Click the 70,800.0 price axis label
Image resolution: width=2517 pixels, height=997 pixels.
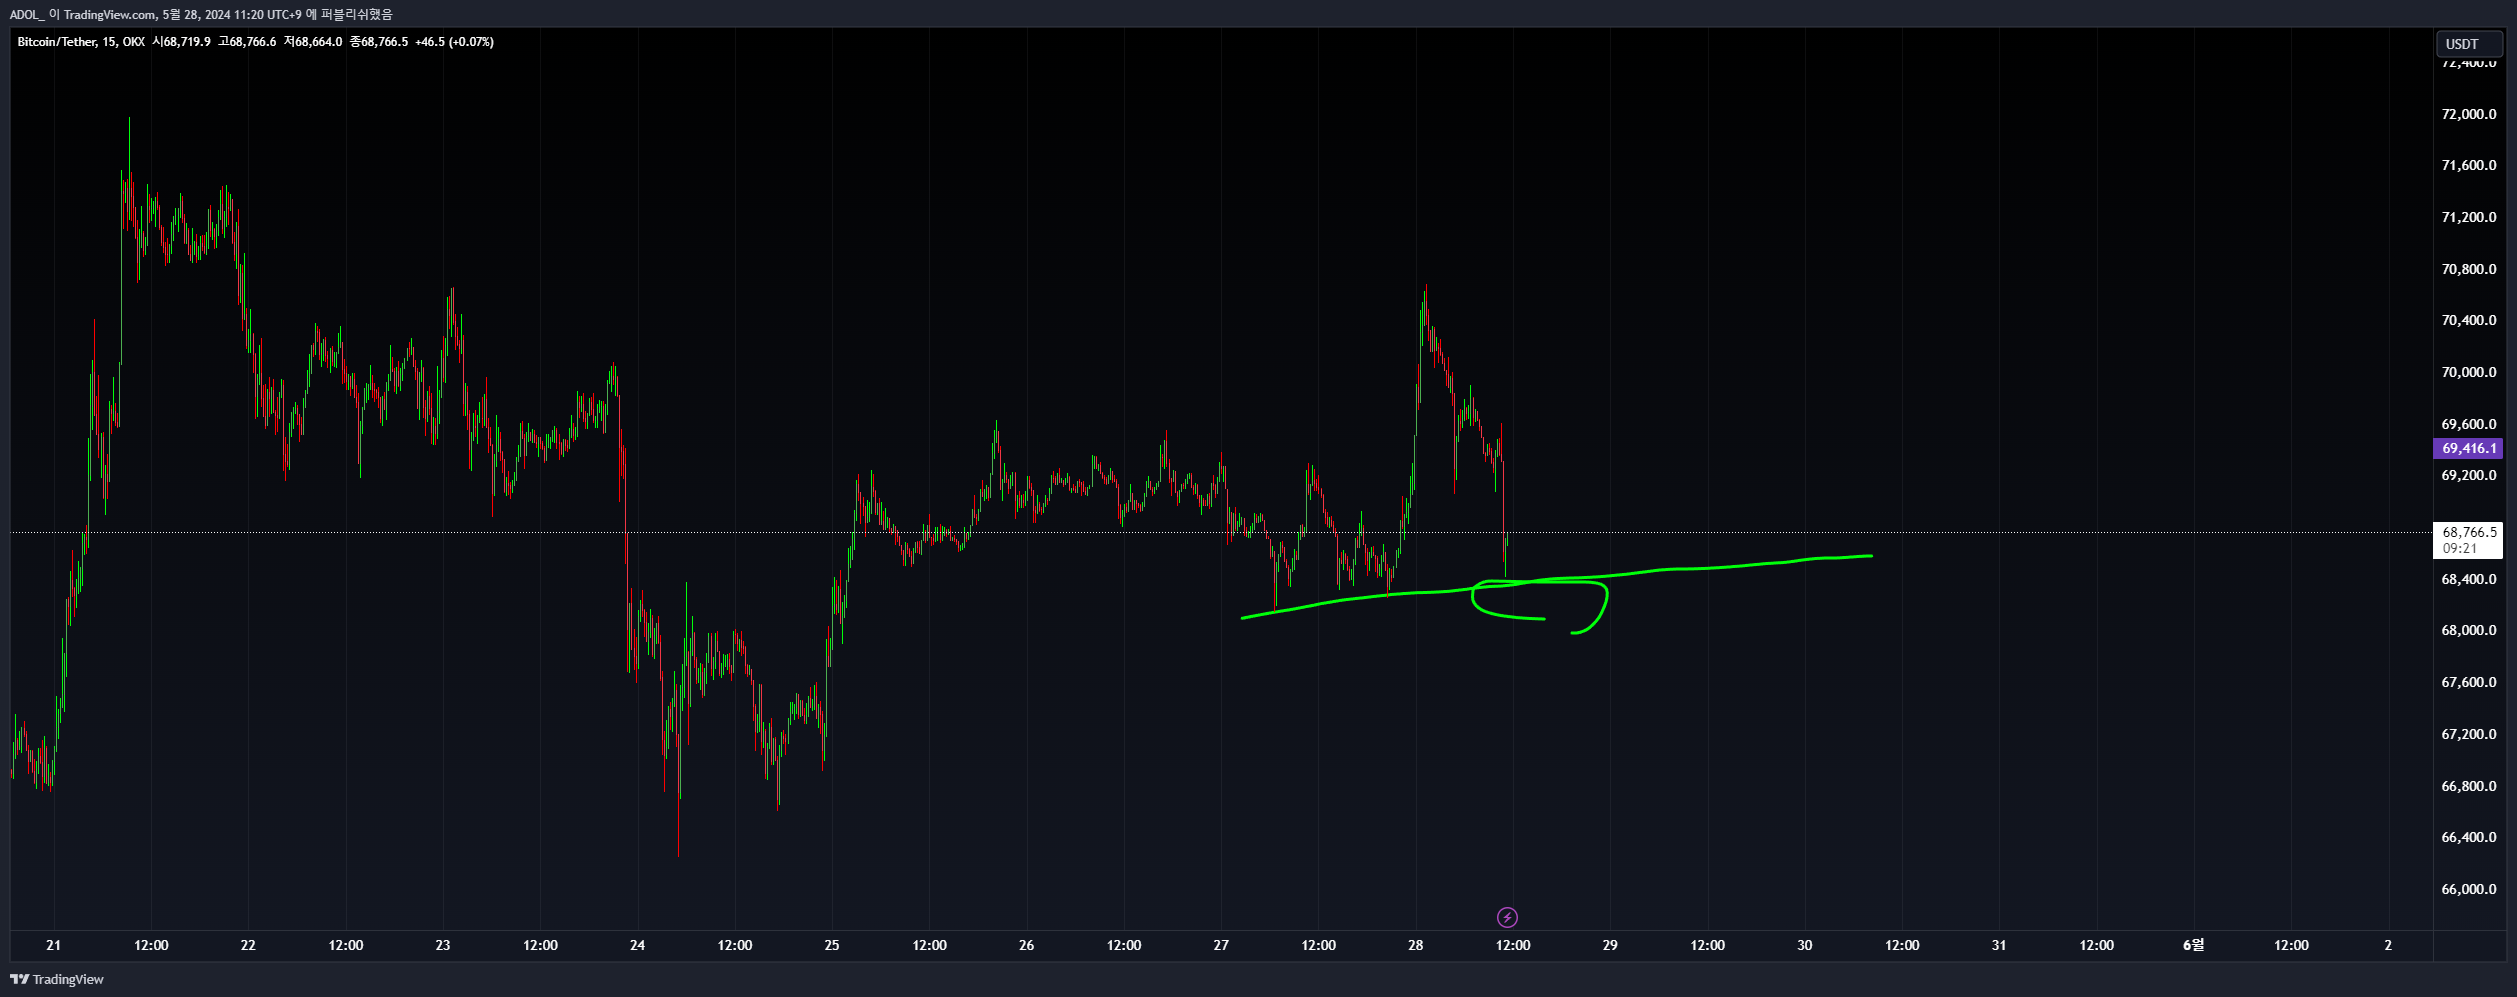(2469, 269)
